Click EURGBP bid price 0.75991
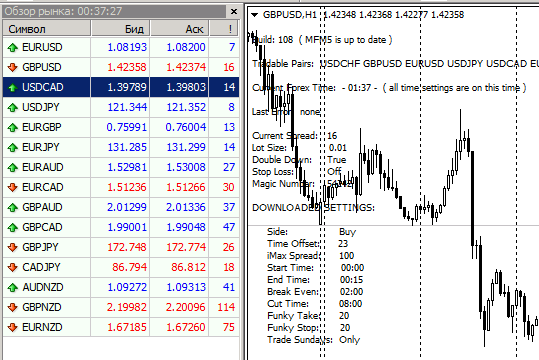This screenshot has height=360, width=539. coord(127,127)
